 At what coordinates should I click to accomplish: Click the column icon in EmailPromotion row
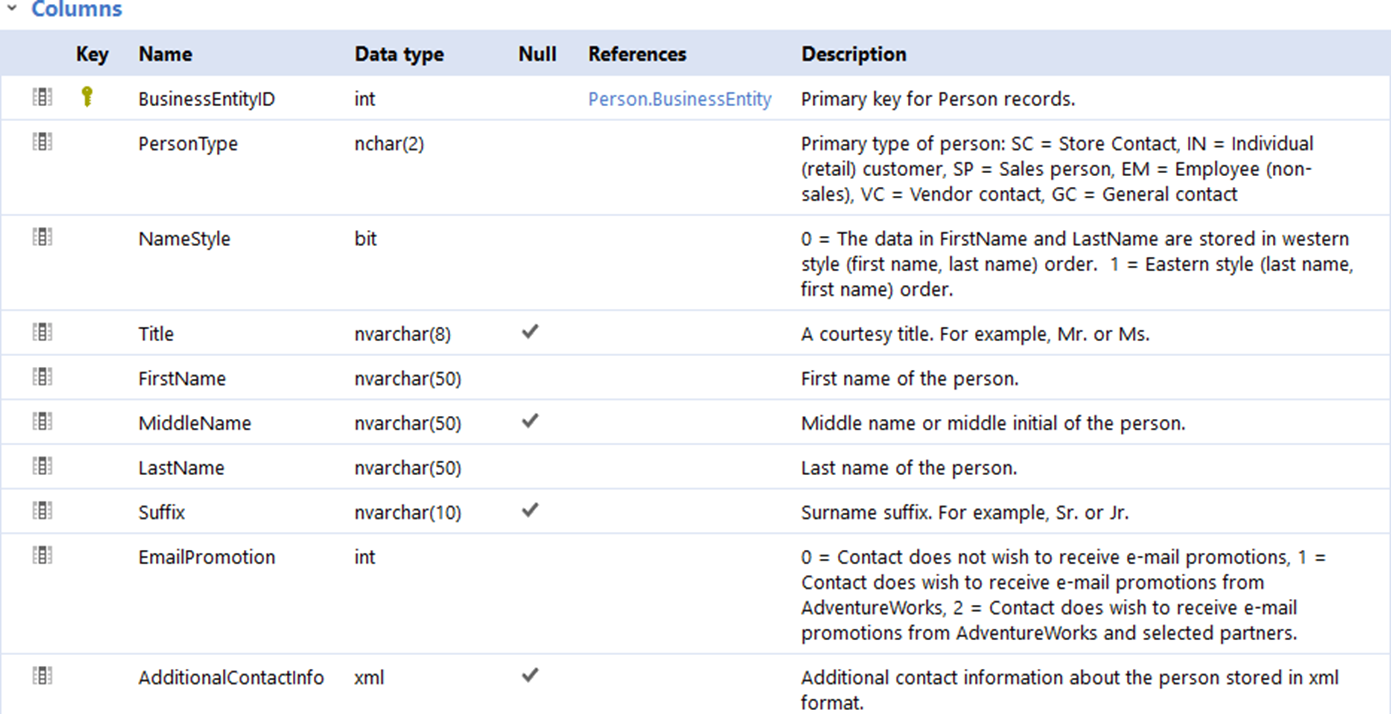(42, 555)
